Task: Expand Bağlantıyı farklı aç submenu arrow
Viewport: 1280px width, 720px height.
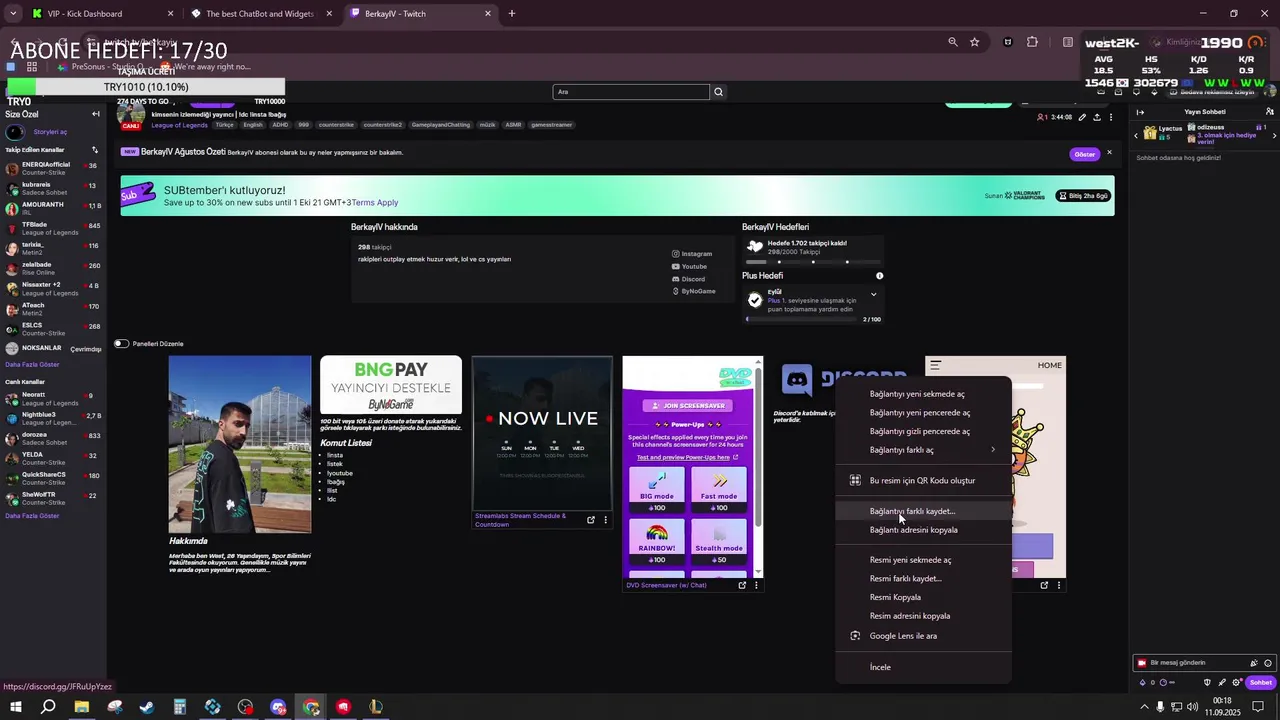Action: (x=993, y=450)
